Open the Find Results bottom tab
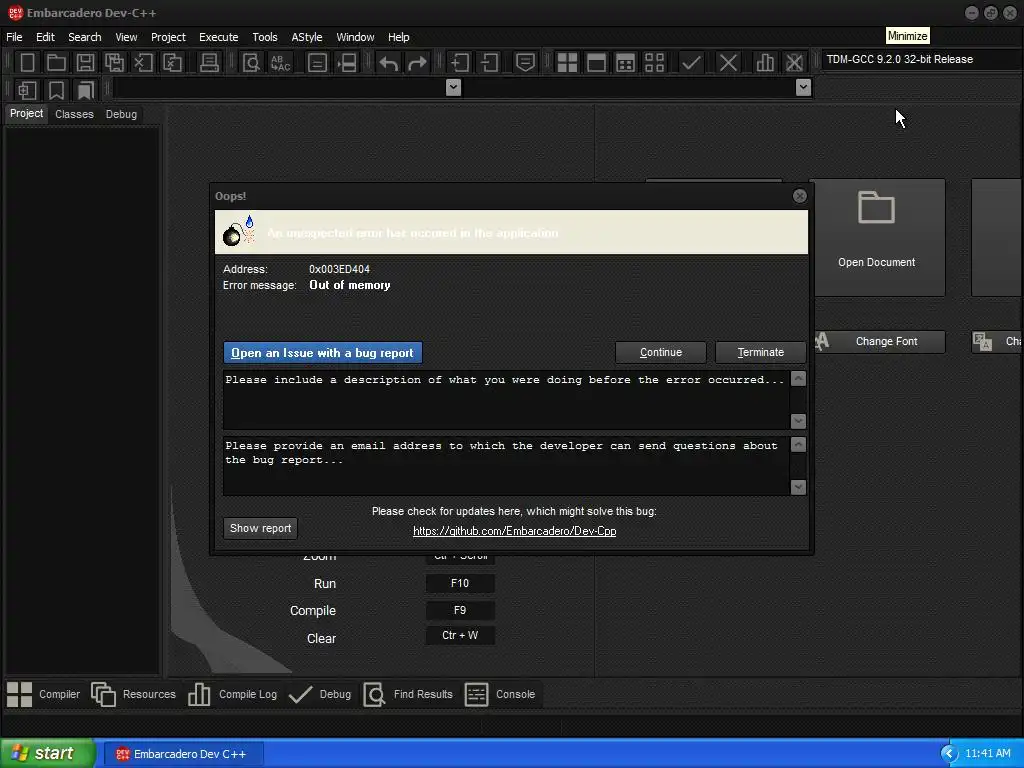Image resolution: width=1024 pixels, height=768 pixels. coord(408,694)
